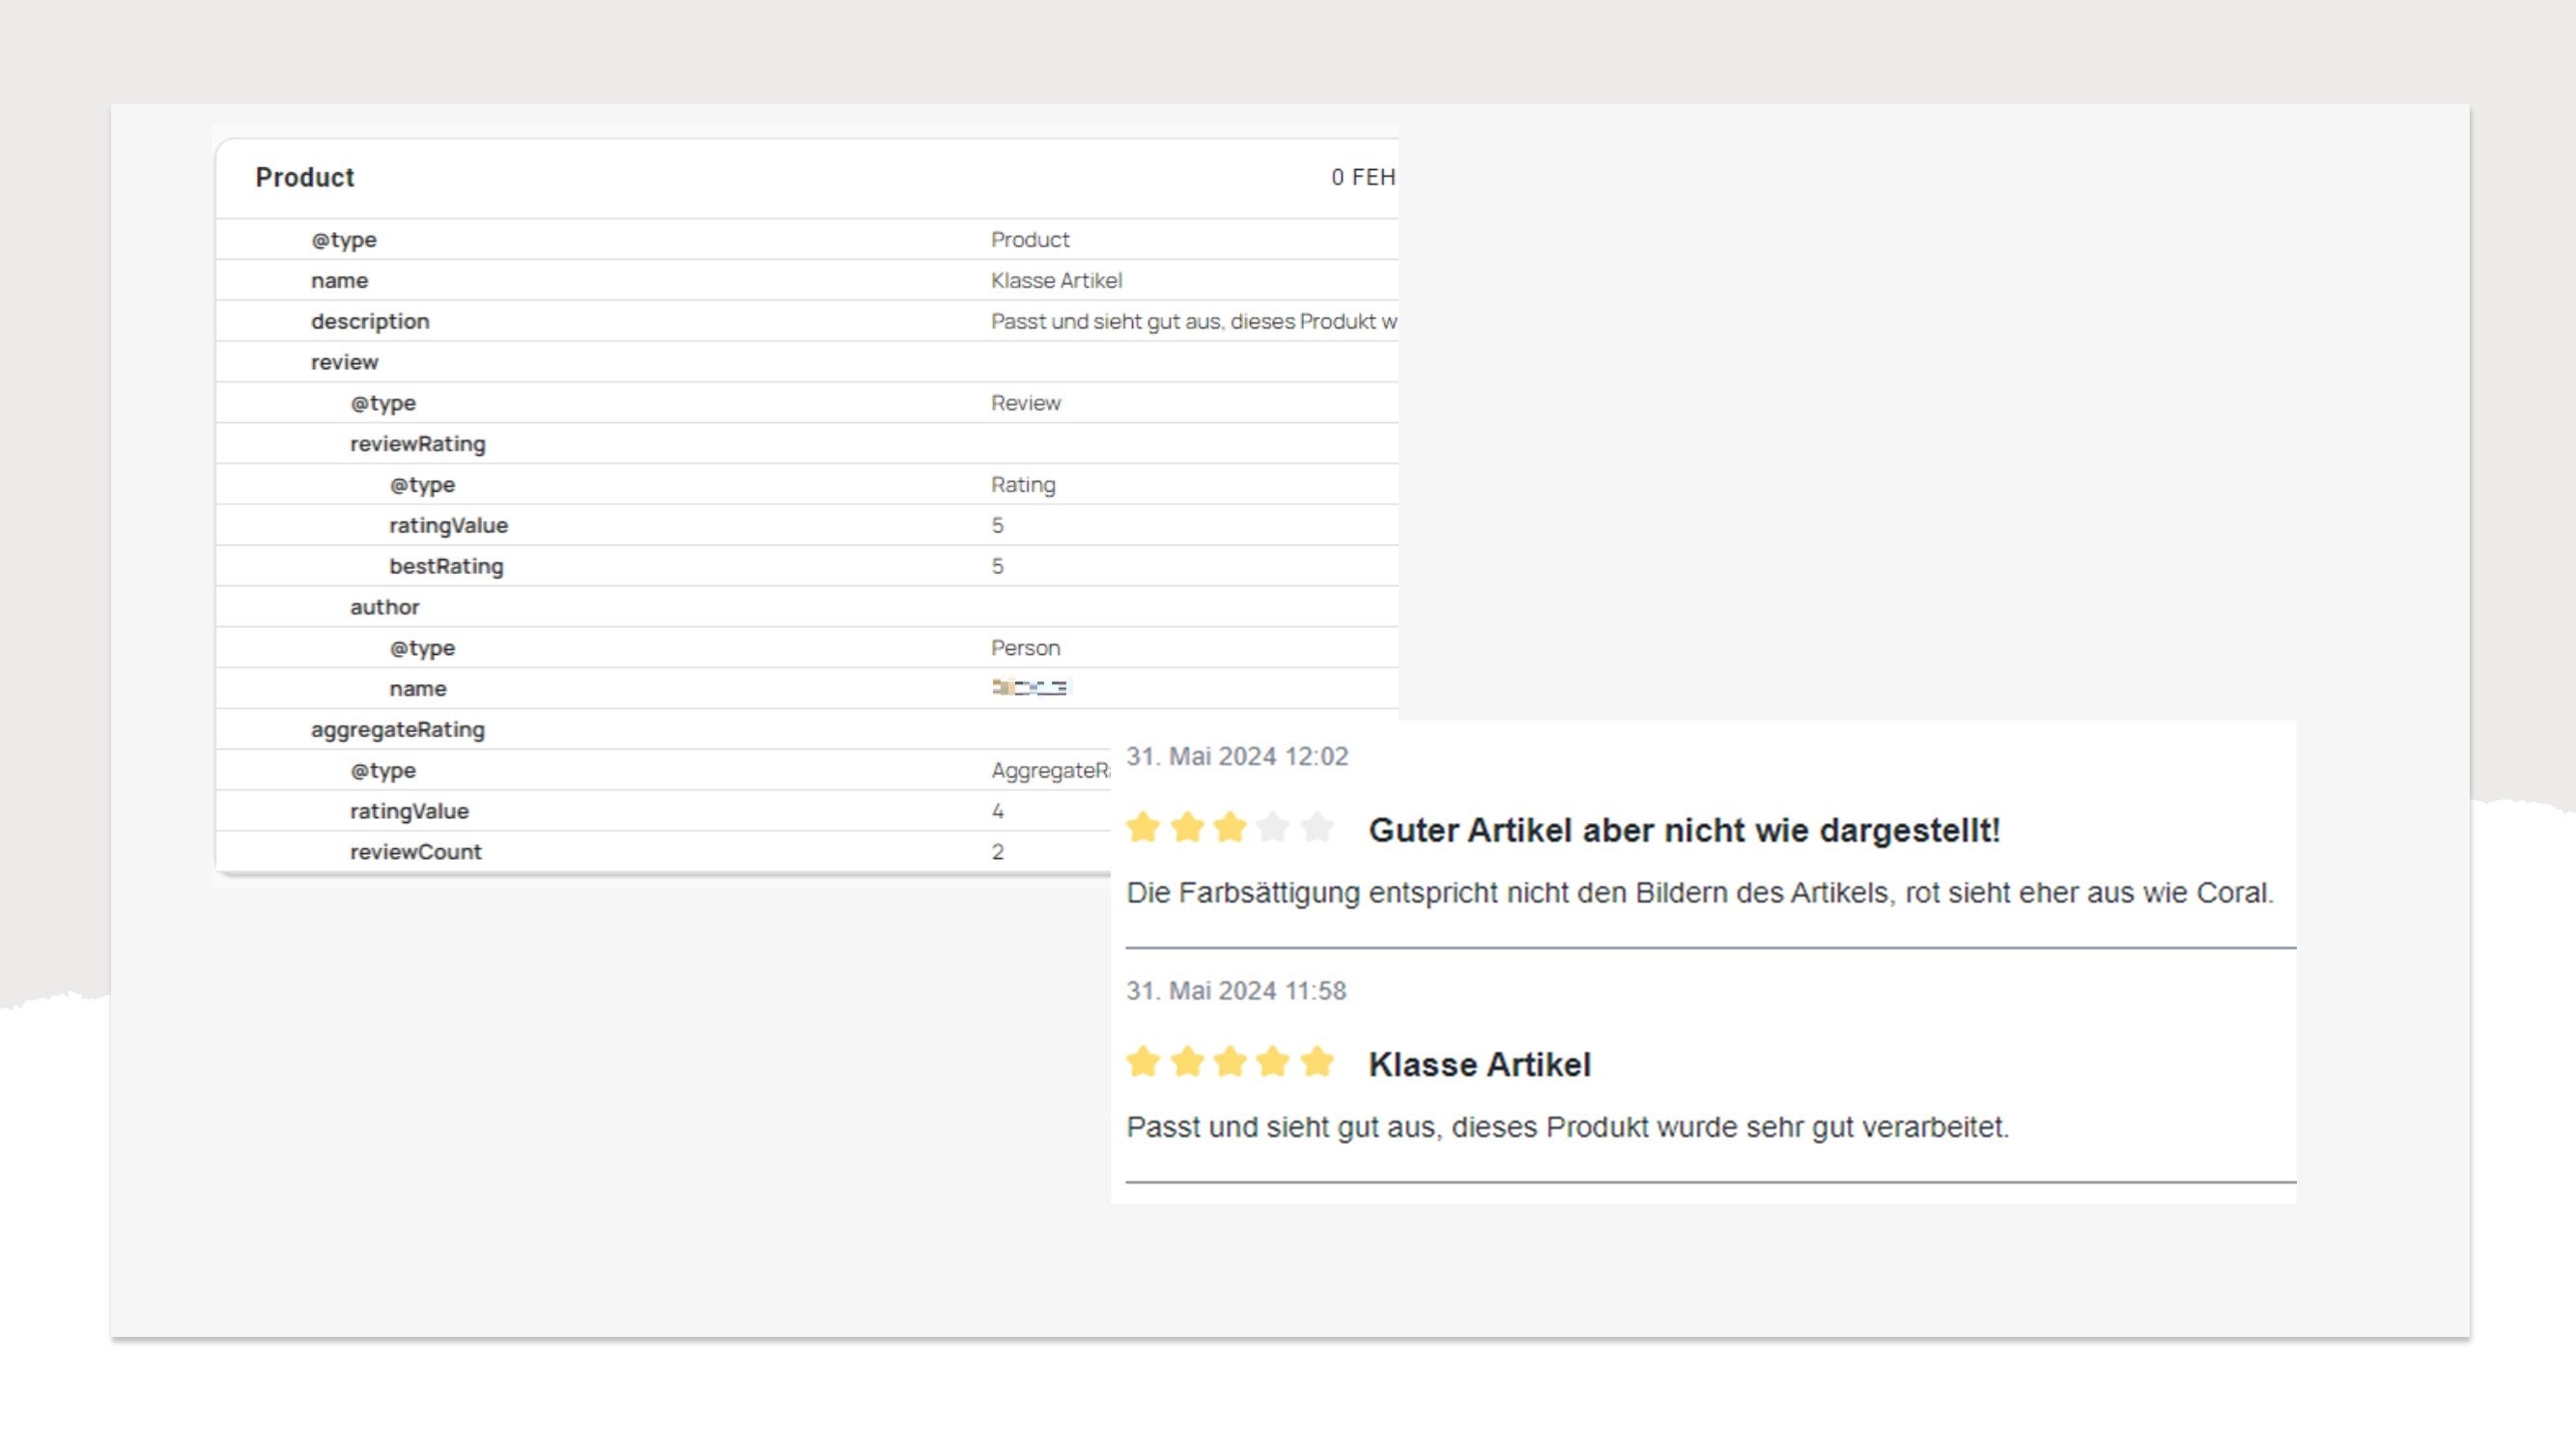Click the 'aggregateRating' property row

[x=807, y=730]
